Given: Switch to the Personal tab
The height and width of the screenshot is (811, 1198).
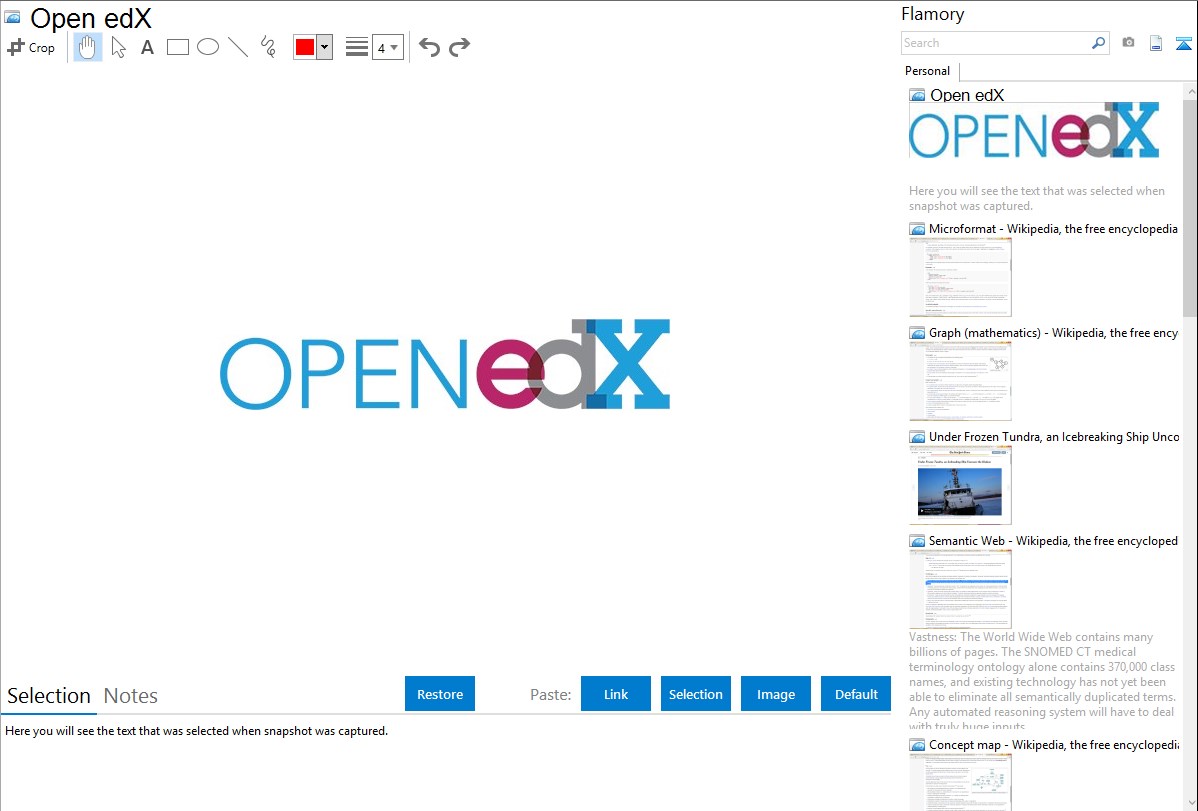Looking at the screenshot, I should (x=928, y=71).
